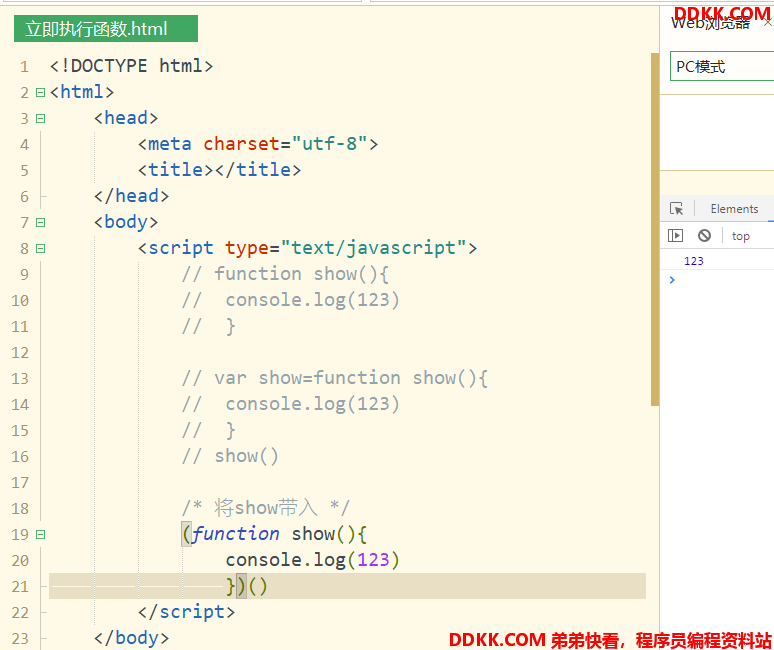The height and width of the screenshot is (650, 774).
Task: Collapse the html fold marker on line 2
Action: click(x=40, y=92)
